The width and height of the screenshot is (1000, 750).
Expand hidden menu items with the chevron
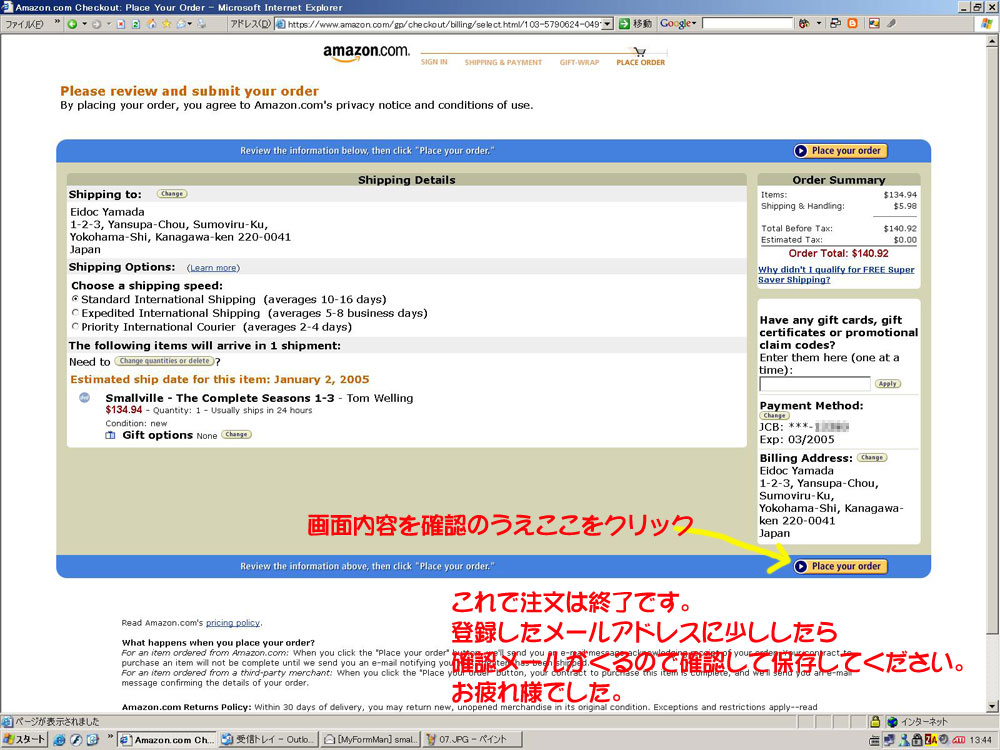coord(57,22)
